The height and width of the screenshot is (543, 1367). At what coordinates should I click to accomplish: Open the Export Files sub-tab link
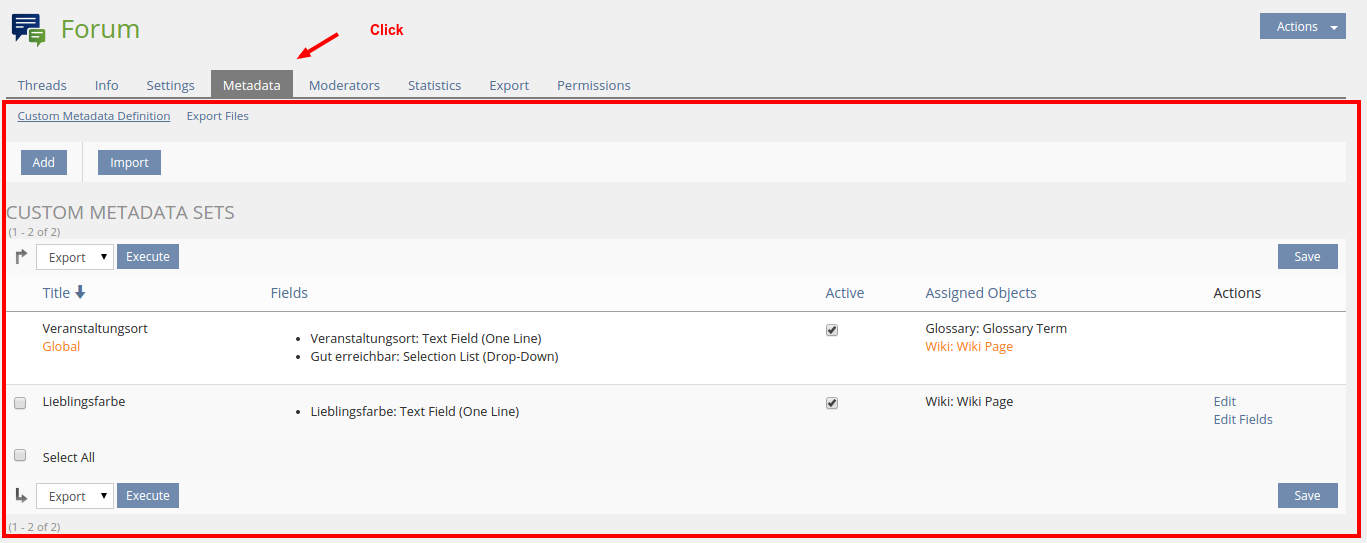point(217,116)
